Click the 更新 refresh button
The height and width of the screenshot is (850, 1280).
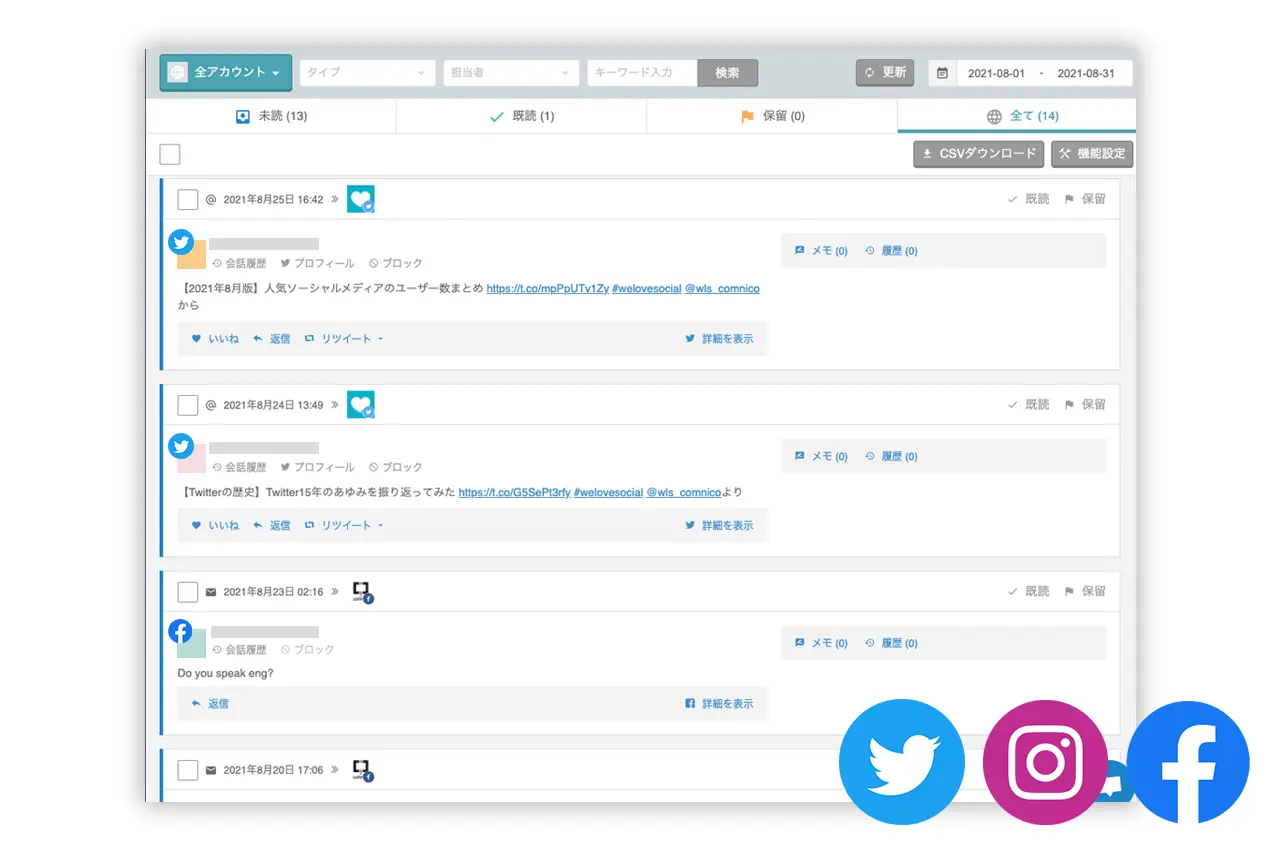885,73
